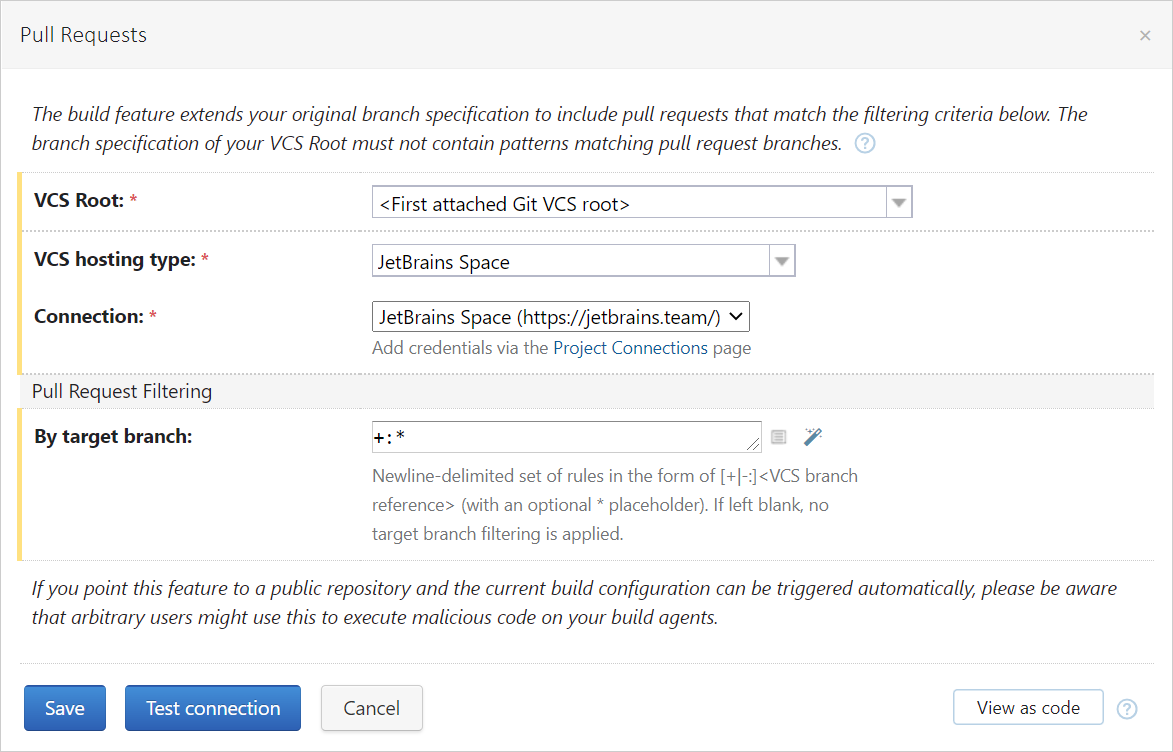Cancel editing the build feature
Viewport: 1173px width, 752px height.
click(x=371, y=708)
